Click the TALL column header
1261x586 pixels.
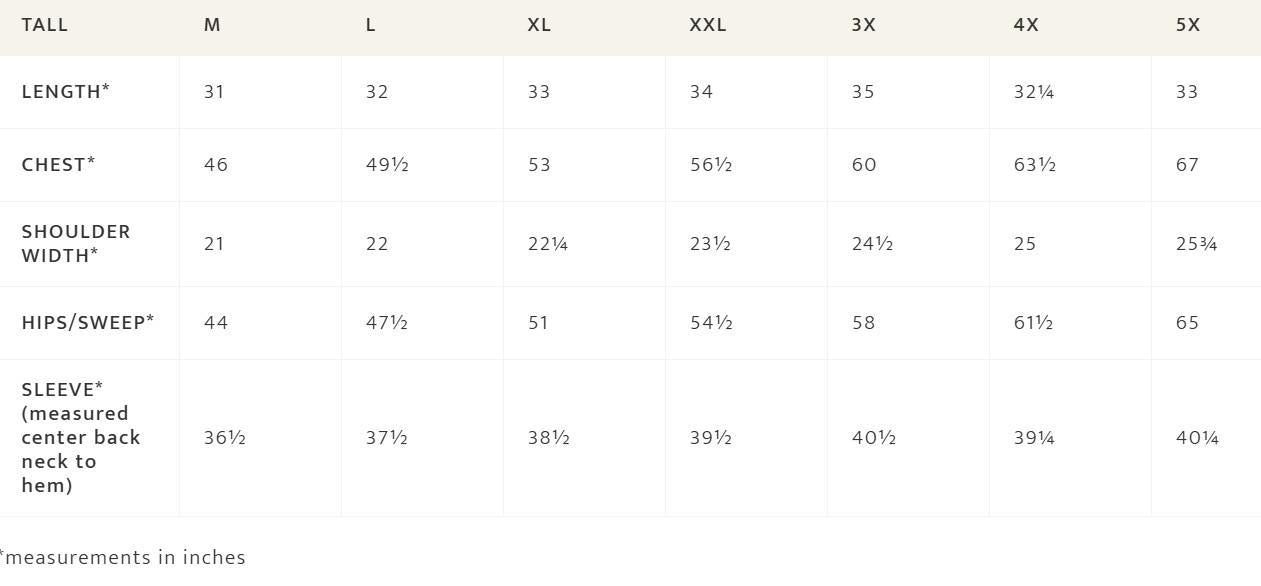pos(45,25)
